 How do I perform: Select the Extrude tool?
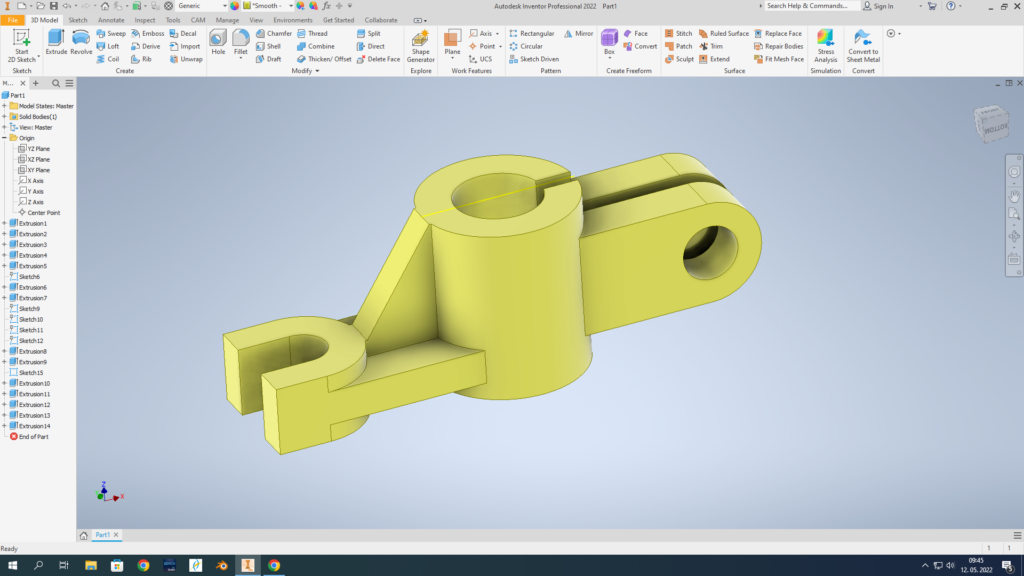click(x=56, y=42)
